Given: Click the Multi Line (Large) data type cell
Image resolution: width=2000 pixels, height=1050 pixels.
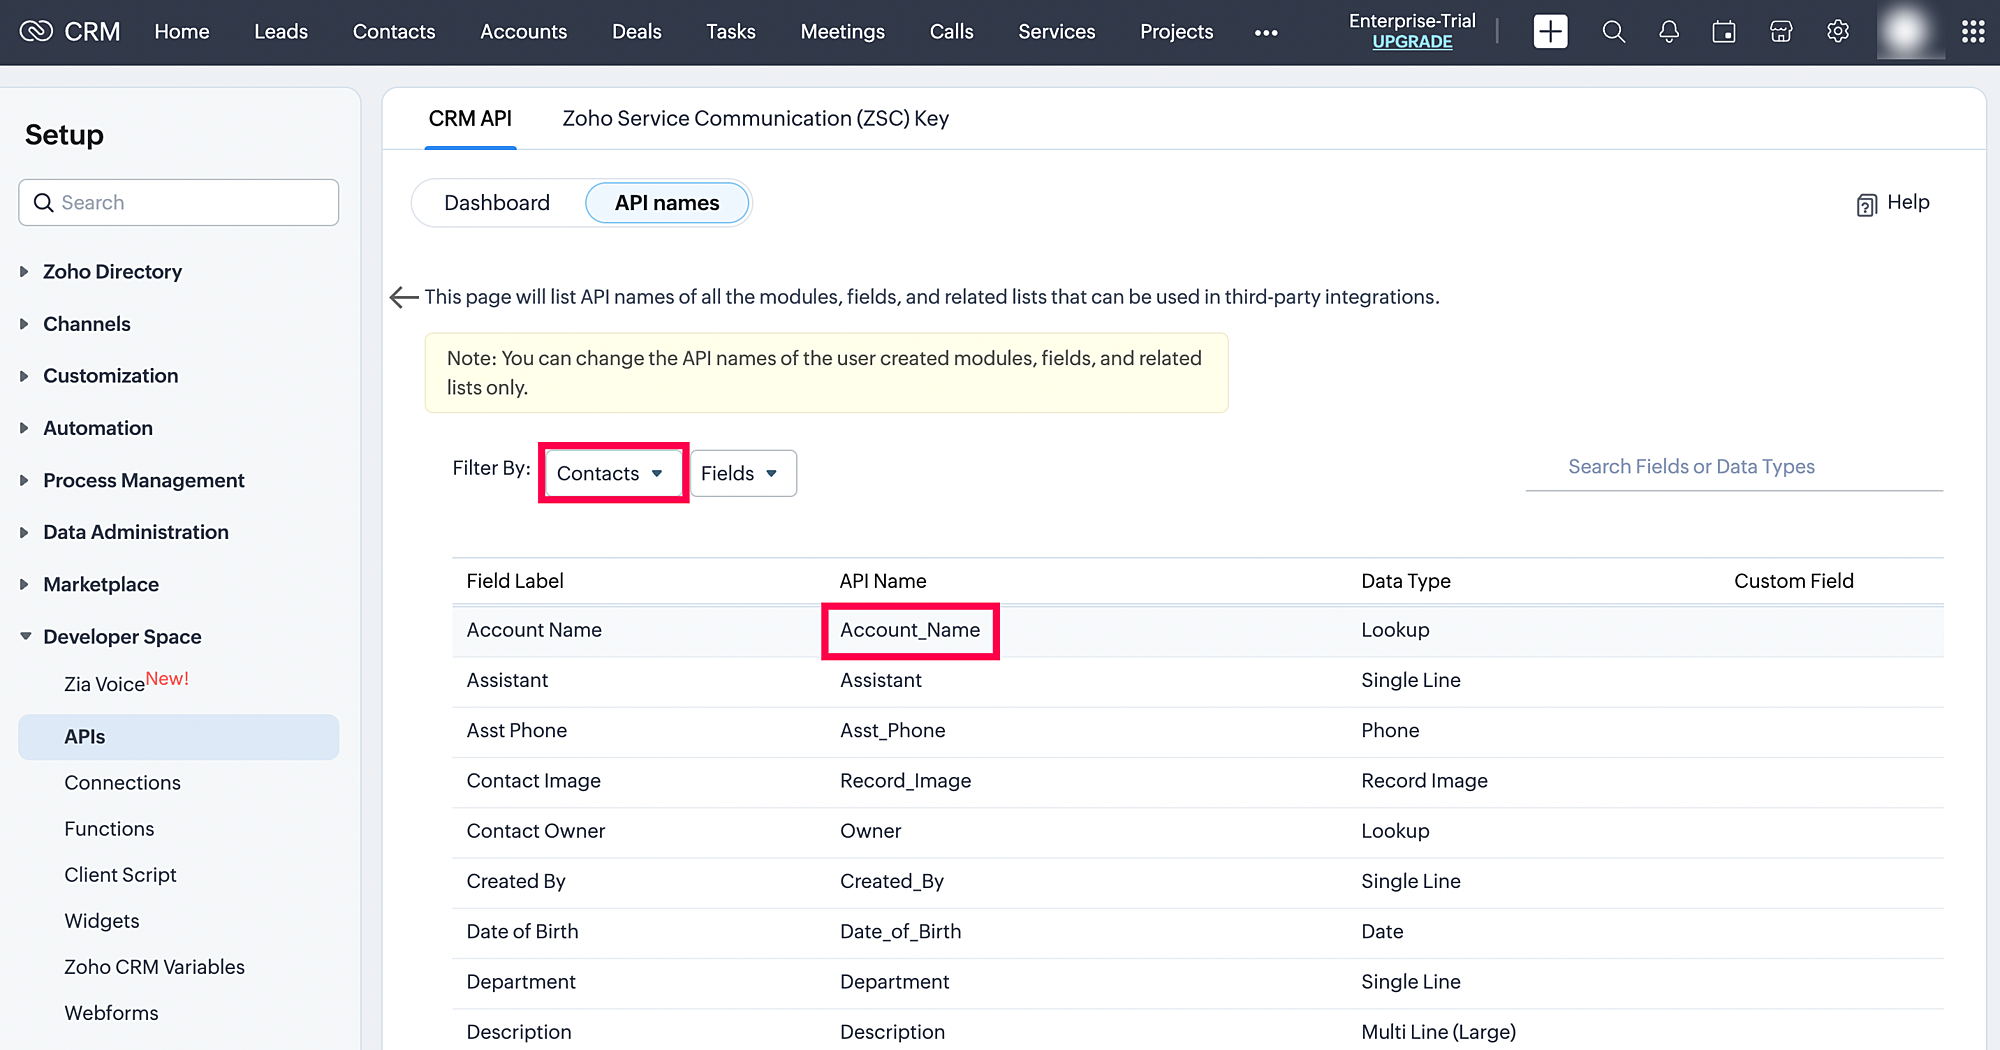Looking at the screenshot, I should click(x=1439, y=1032).
